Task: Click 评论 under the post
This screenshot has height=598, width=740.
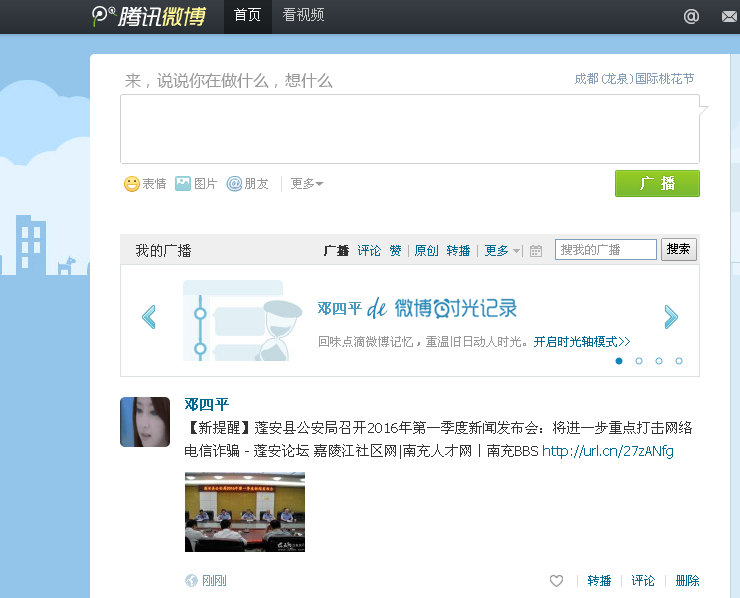Action: click(x=643, y=581)
